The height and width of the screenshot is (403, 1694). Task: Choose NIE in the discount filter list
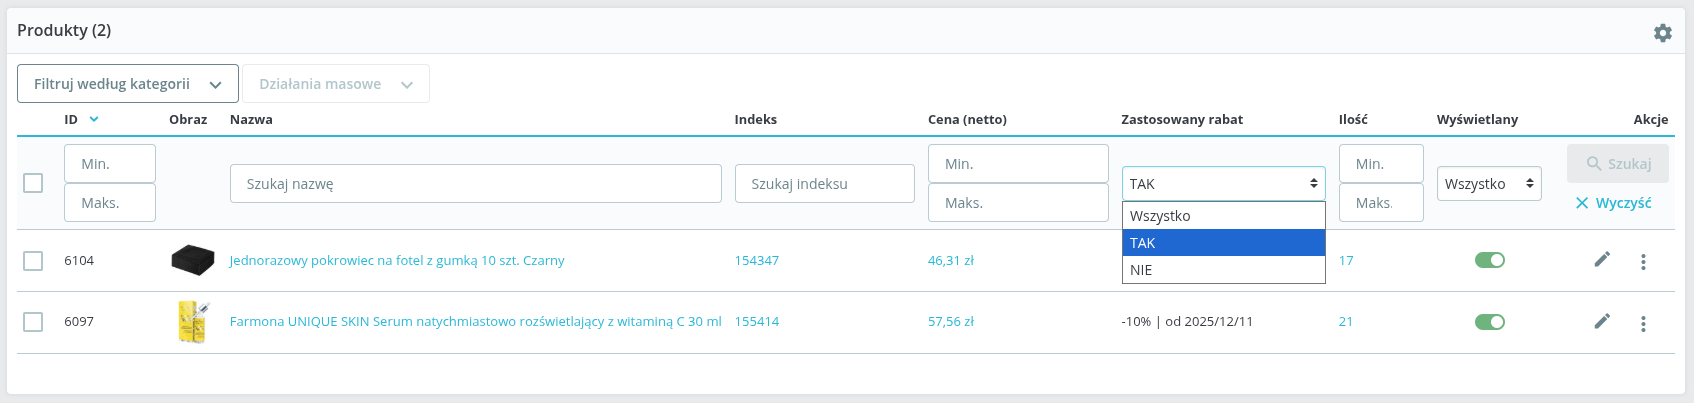[1223, 270]
